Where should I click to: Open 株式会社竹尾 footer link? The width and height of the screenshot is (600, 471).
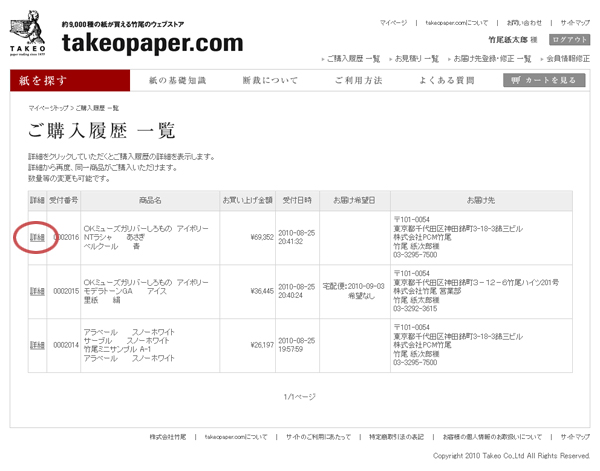pos(167,437)
